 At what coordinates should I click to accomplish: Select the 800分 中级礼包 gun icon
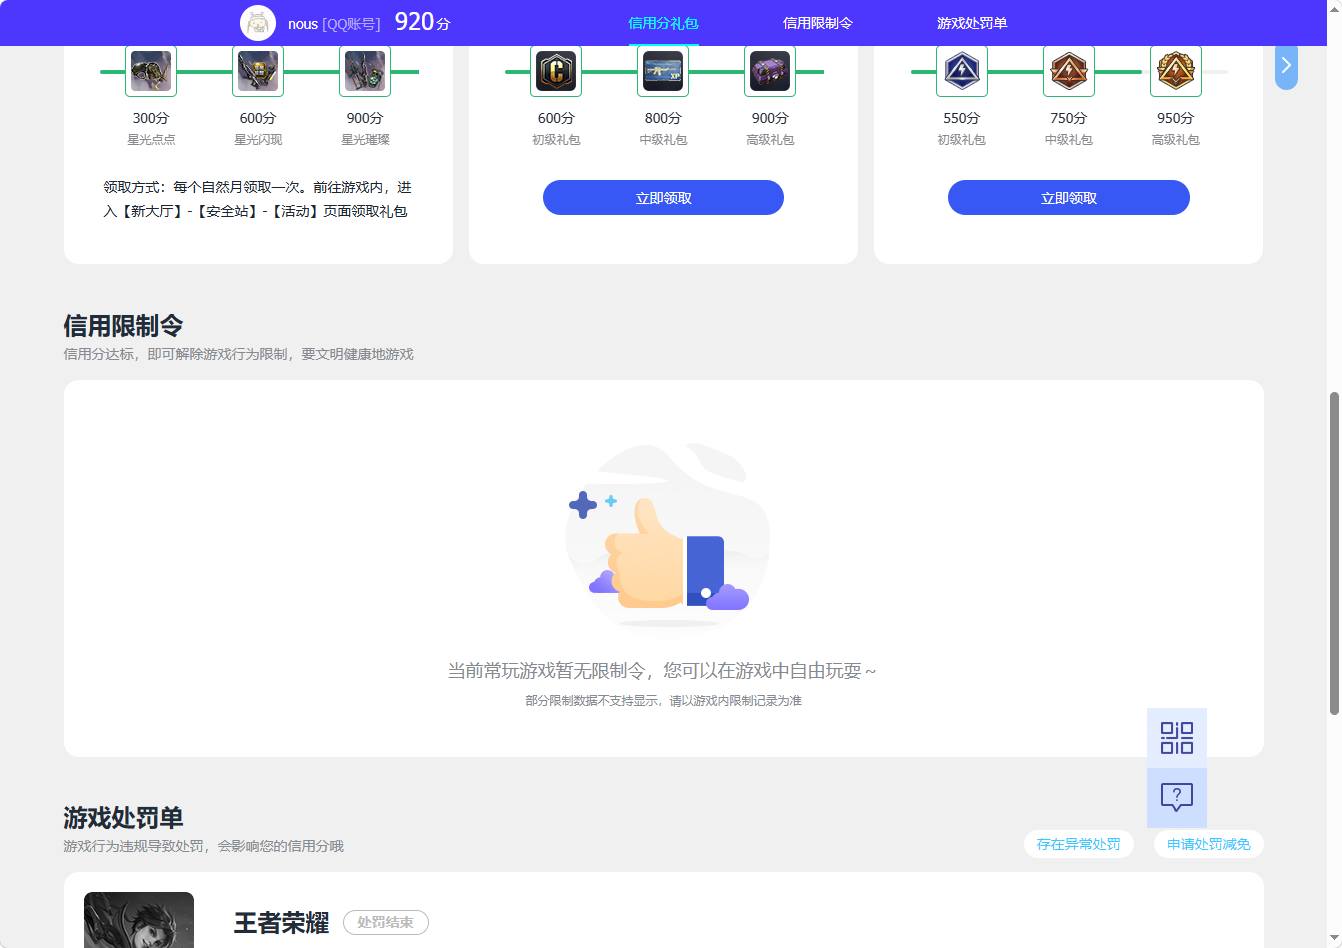coord(663,71)
